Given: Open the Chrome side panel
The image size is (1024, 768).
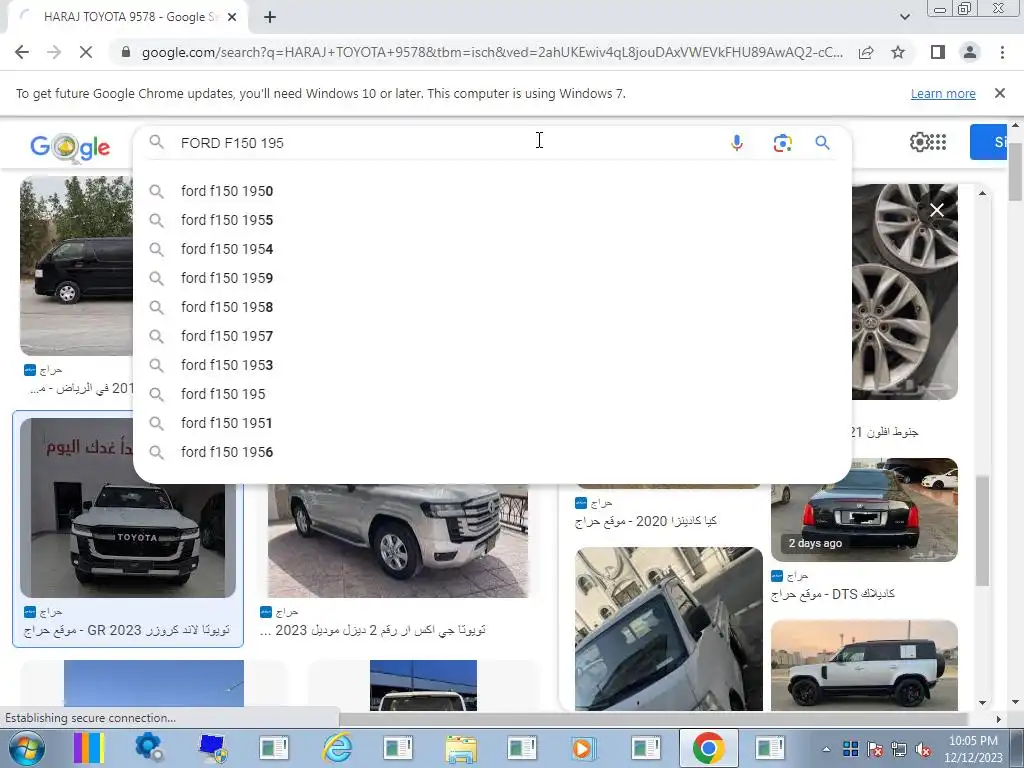Looking at the screenshot, I should (x=938, y=52).
